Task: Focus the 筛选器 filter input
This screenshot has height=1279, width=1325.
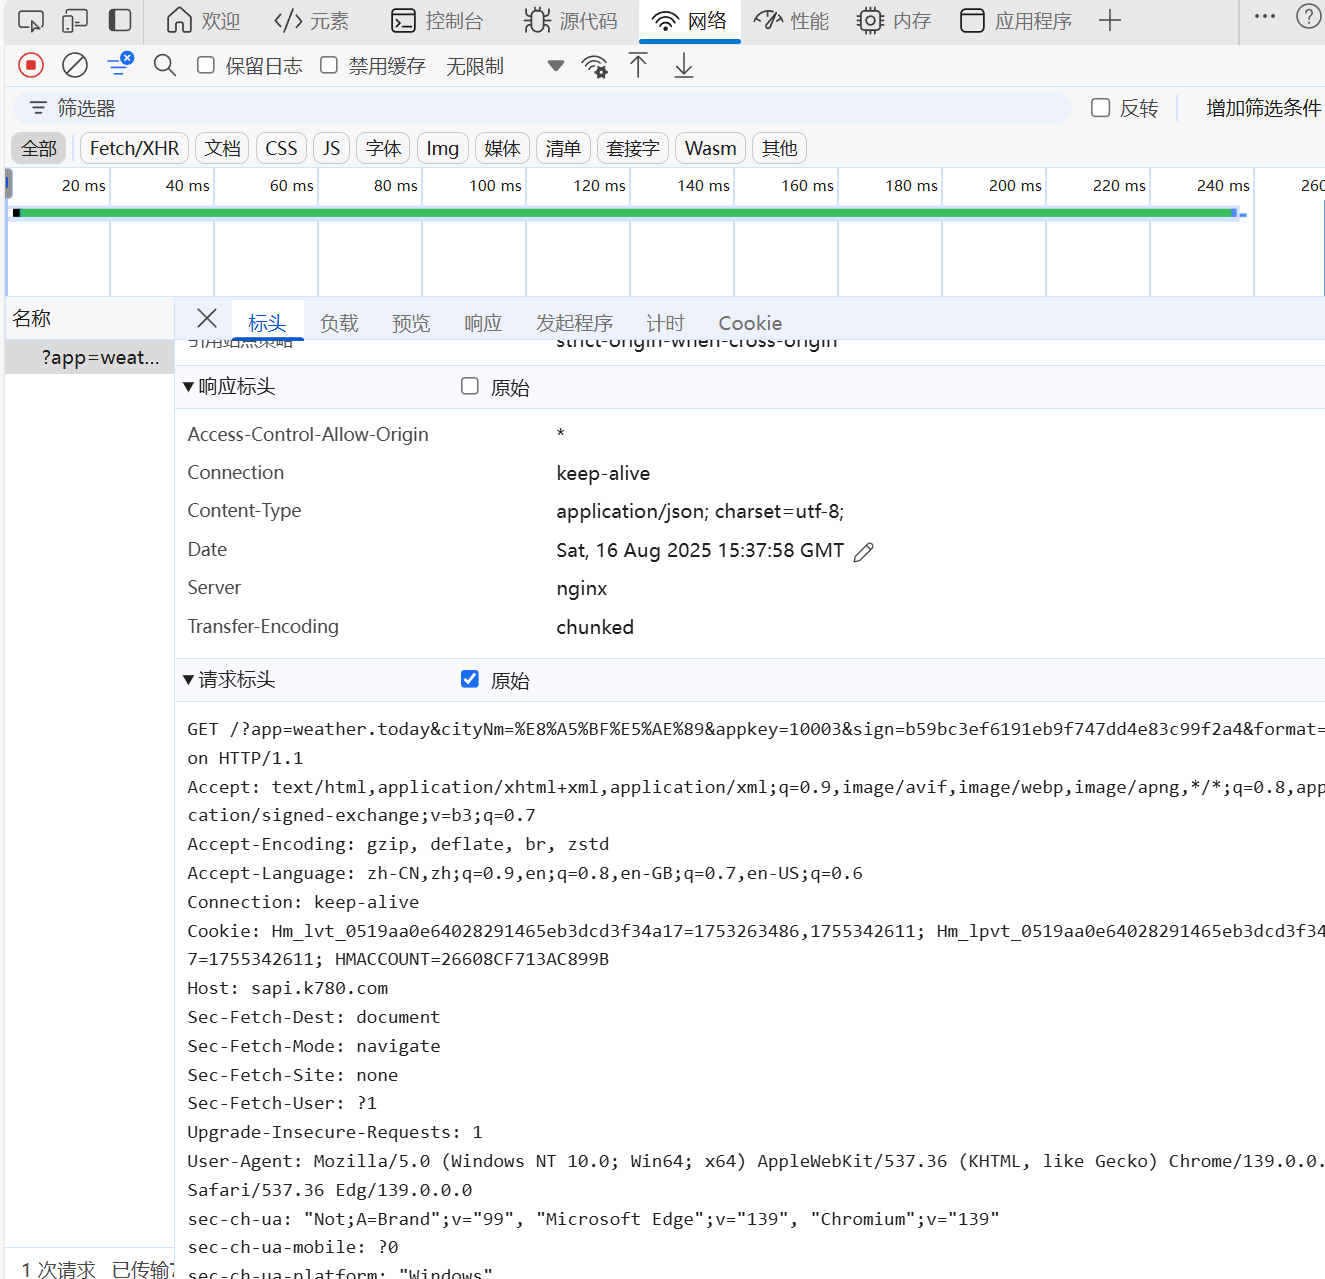Action: tap(543, 108)
